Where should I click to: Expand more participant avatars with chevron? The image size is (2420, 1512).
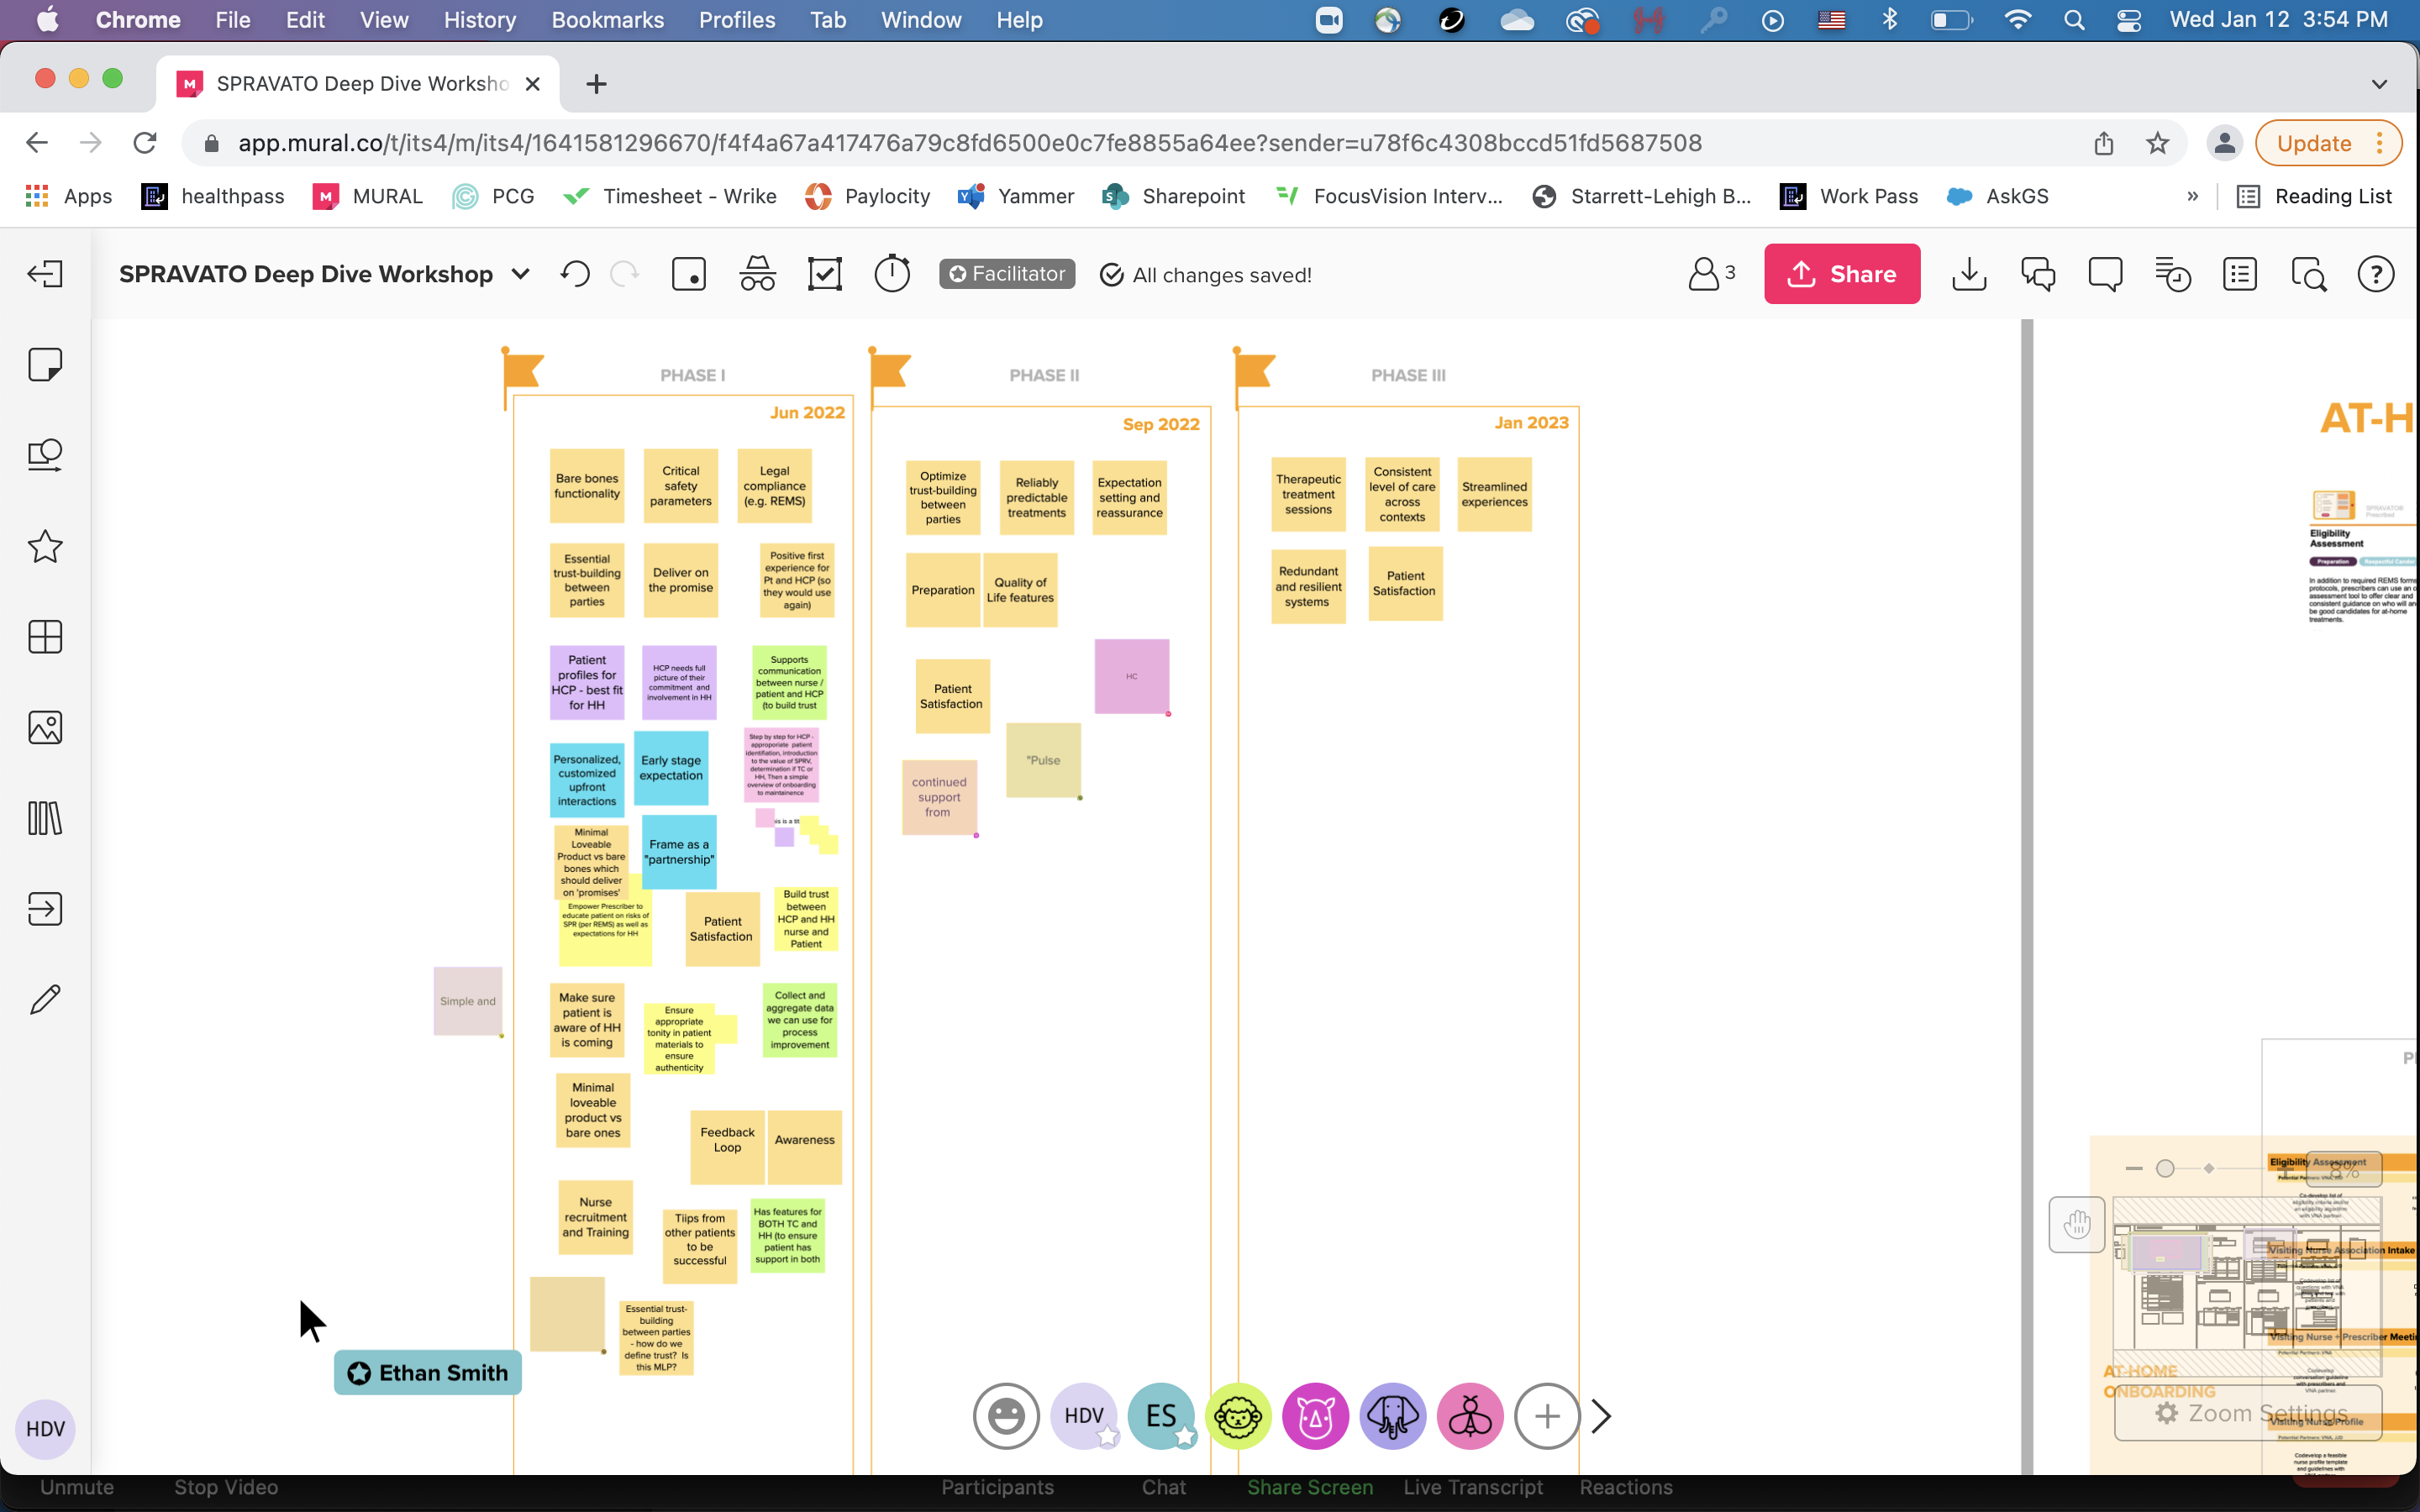(x=1601, y=1416)
